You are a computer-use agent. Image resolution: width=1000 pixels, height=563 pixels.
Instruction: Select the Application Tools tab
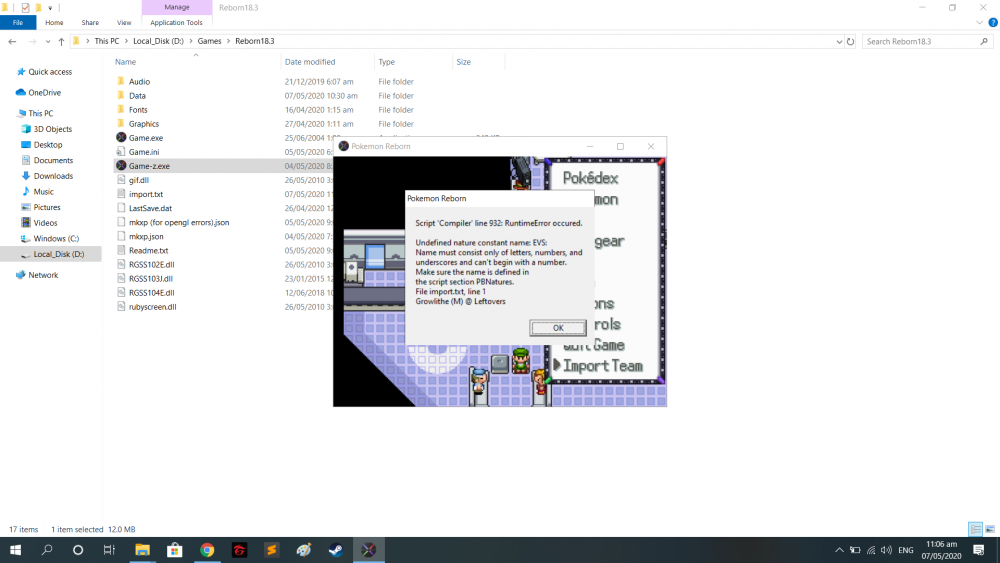tap(176, 22)
